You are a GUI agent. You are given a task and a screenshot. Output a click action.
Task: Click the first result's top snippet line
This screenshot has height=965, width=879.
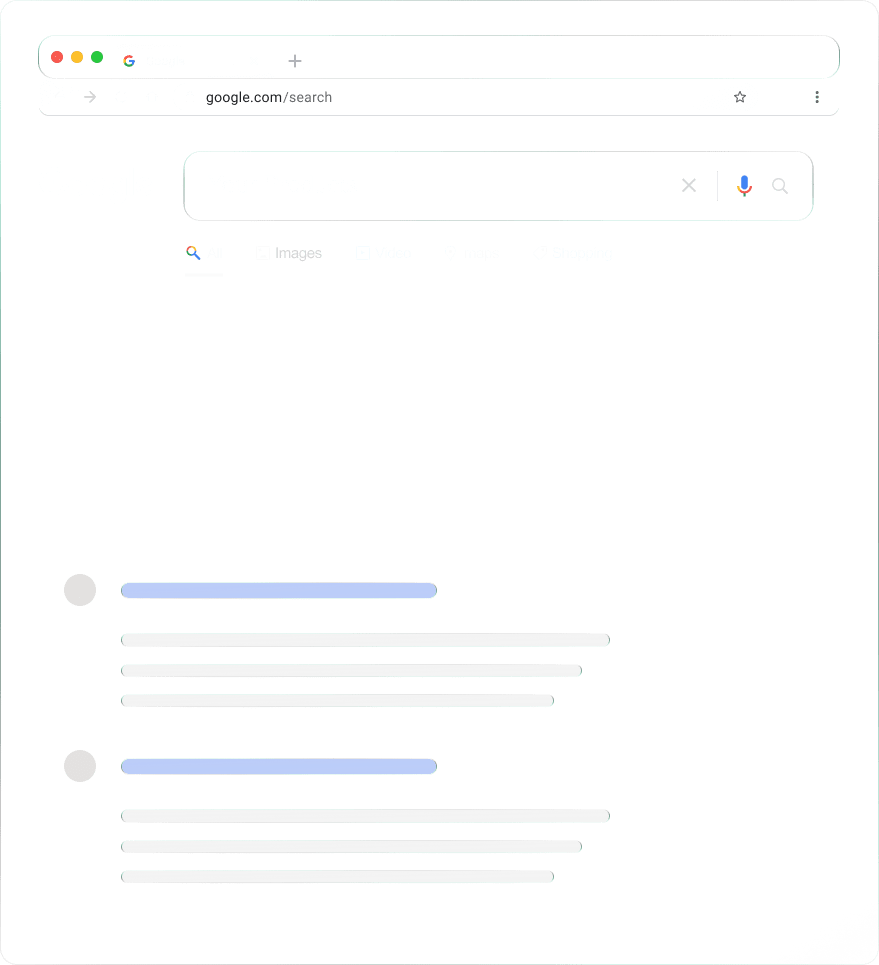pos(365,640)
